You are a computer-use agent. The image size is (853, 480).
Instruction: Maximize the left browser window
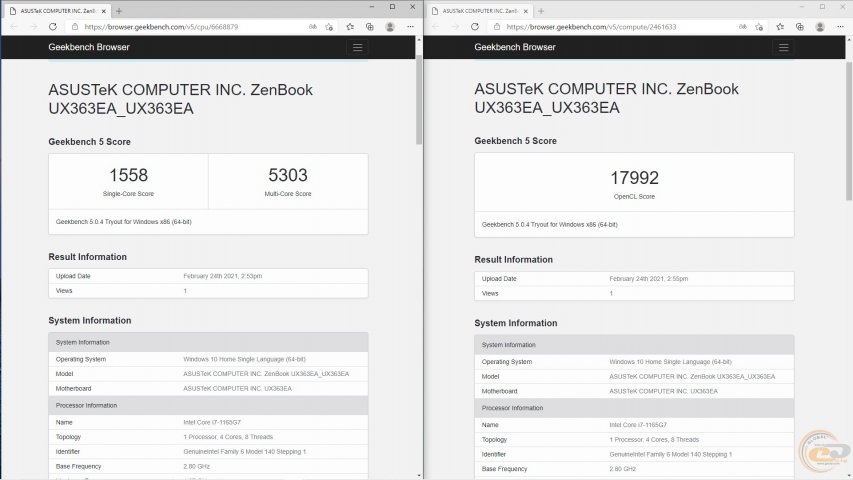pyautogui.click(x=392, y=7)
